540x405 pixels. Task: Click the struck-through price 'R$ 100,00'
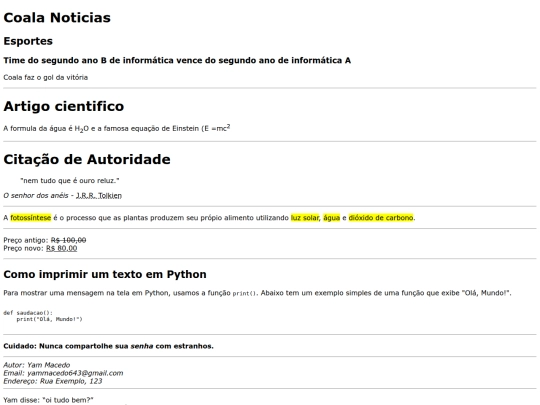click(69, 240)
